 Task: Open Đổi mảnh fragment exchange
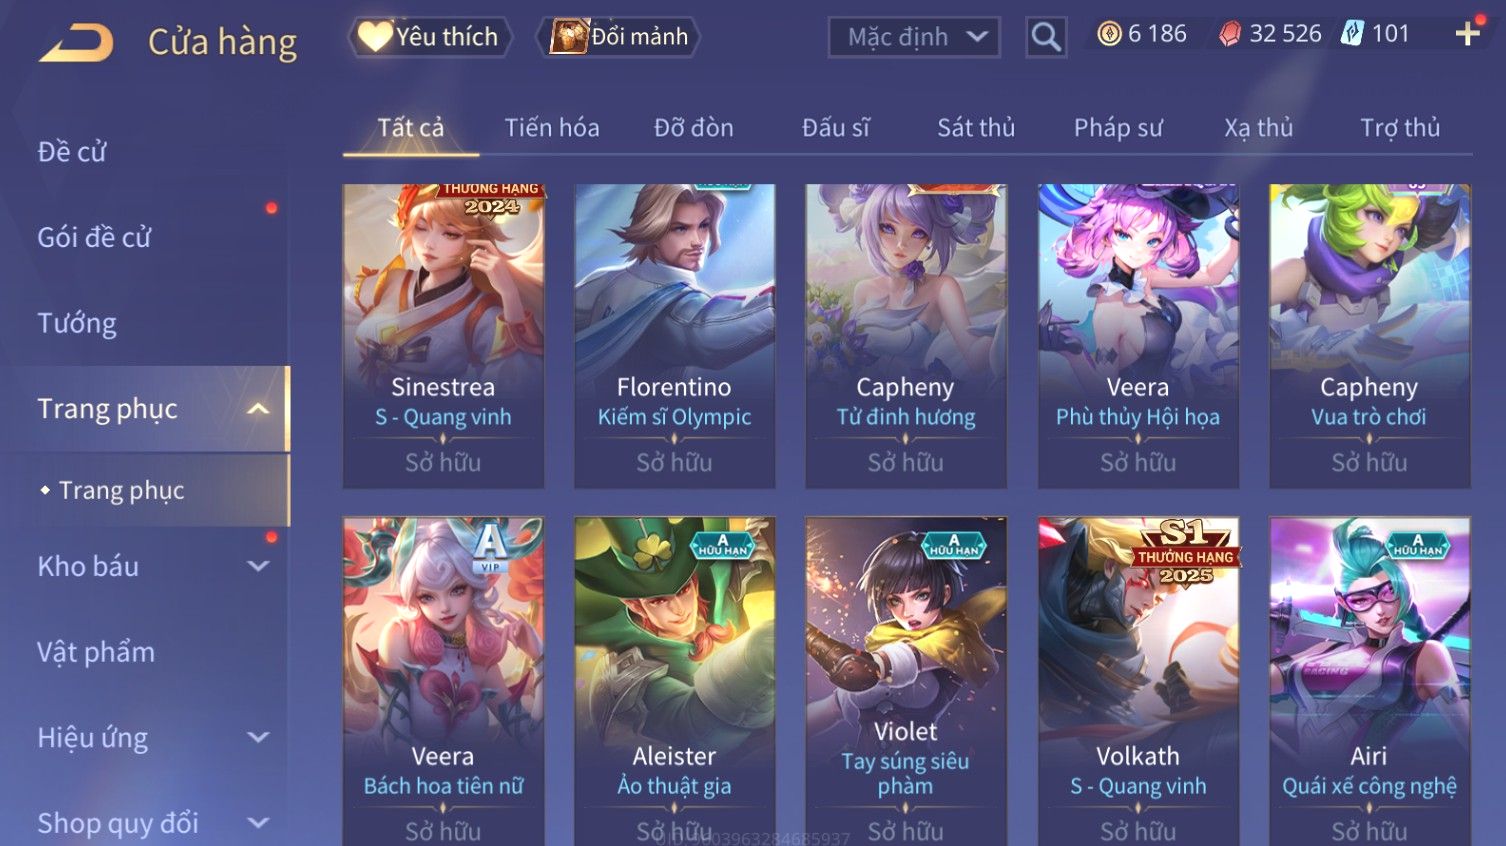coord(620,37)
